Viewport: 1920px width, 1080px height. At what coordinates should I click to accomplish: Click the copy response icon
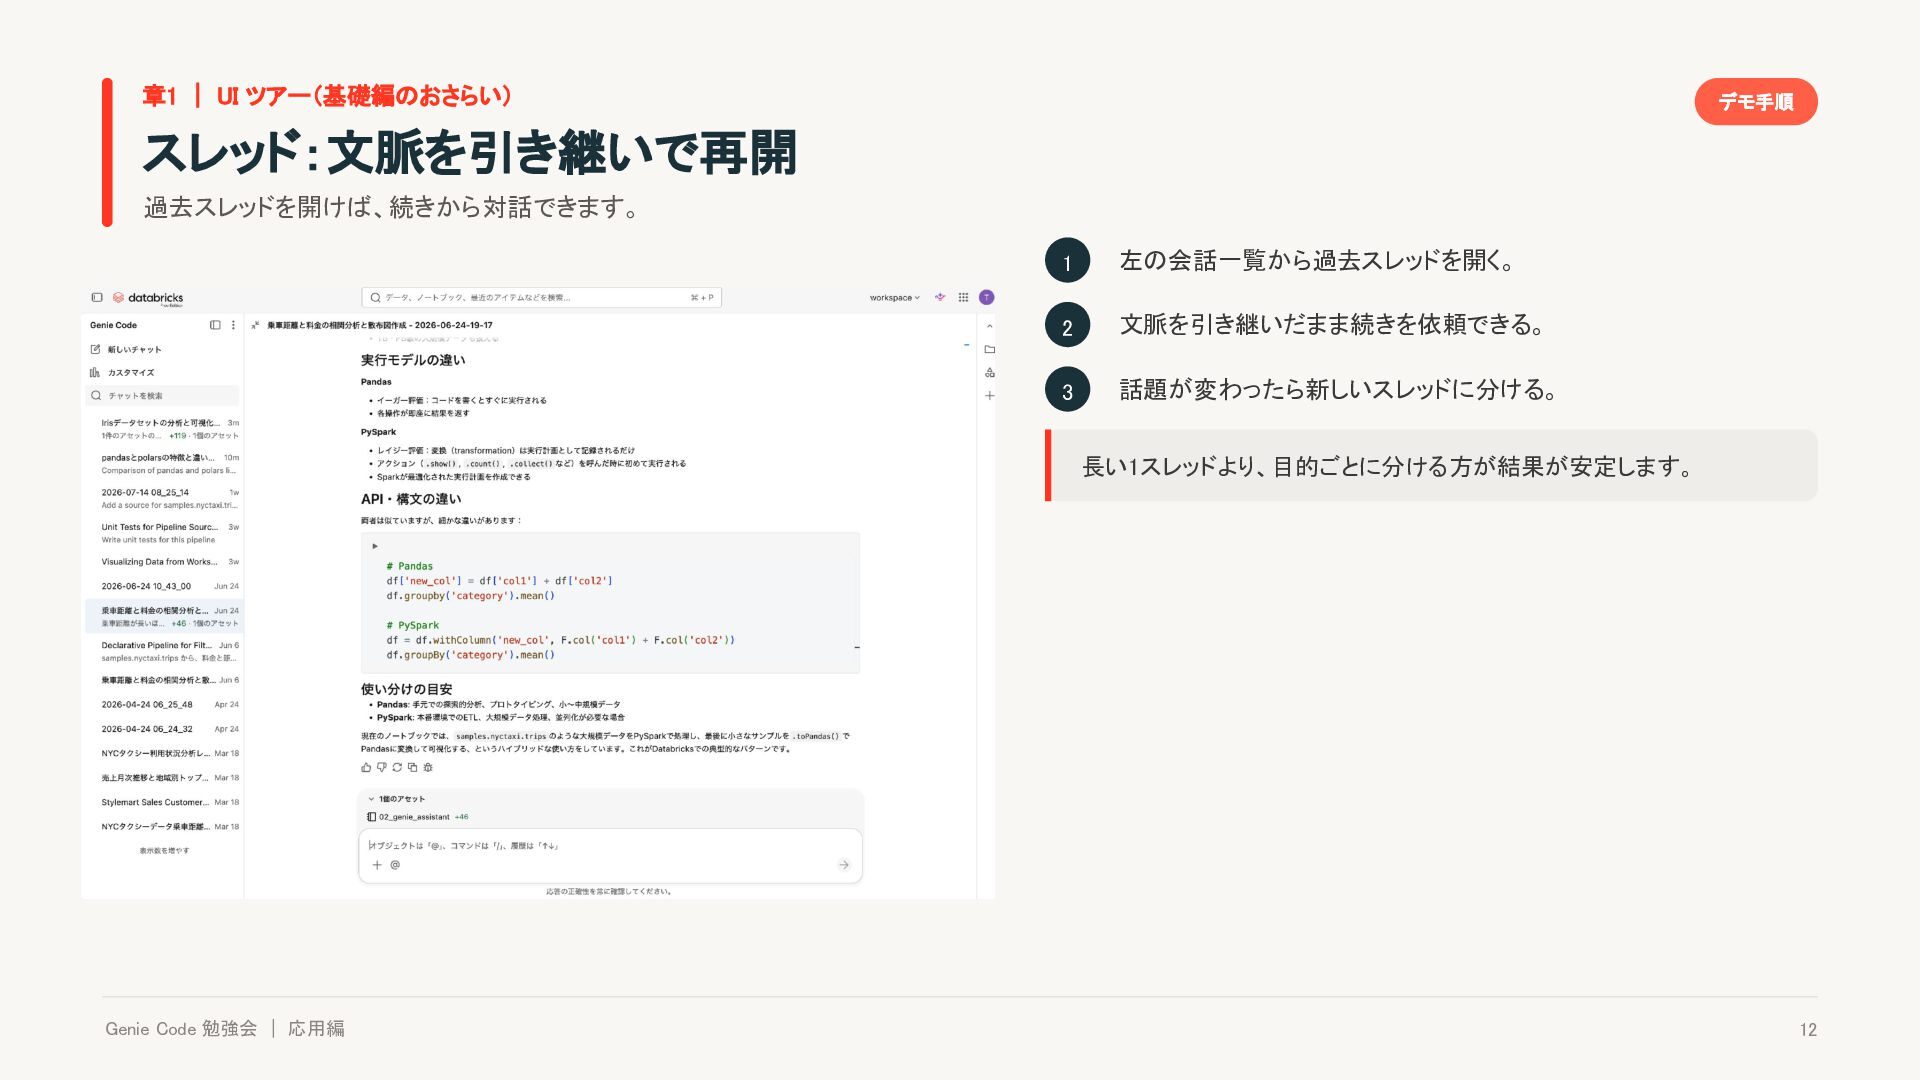click(412, 768)
